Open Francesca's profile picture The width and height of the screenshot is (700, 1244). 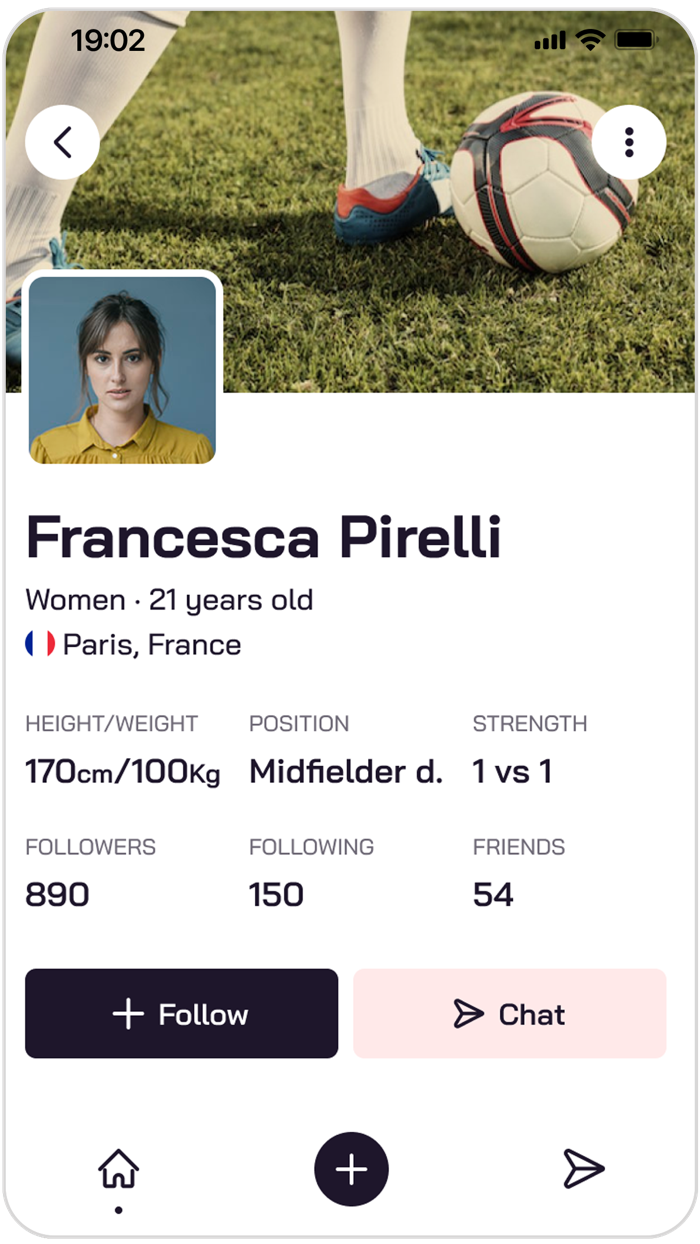click(x=122, y=370)
